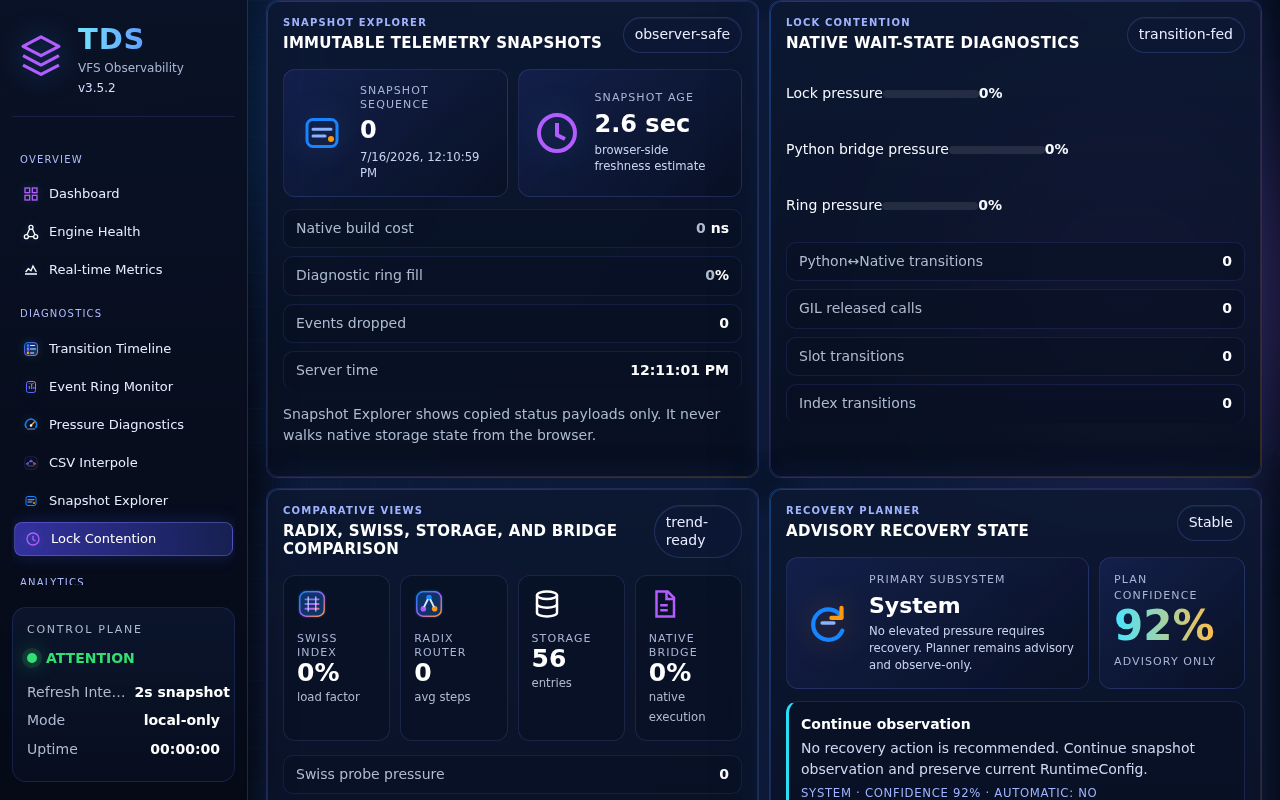This screenshot has width=1280, height=800.
Task: Click the Snapshot Explorer sidebar icon
Action: pyautogui.click(x=31, y=501)
